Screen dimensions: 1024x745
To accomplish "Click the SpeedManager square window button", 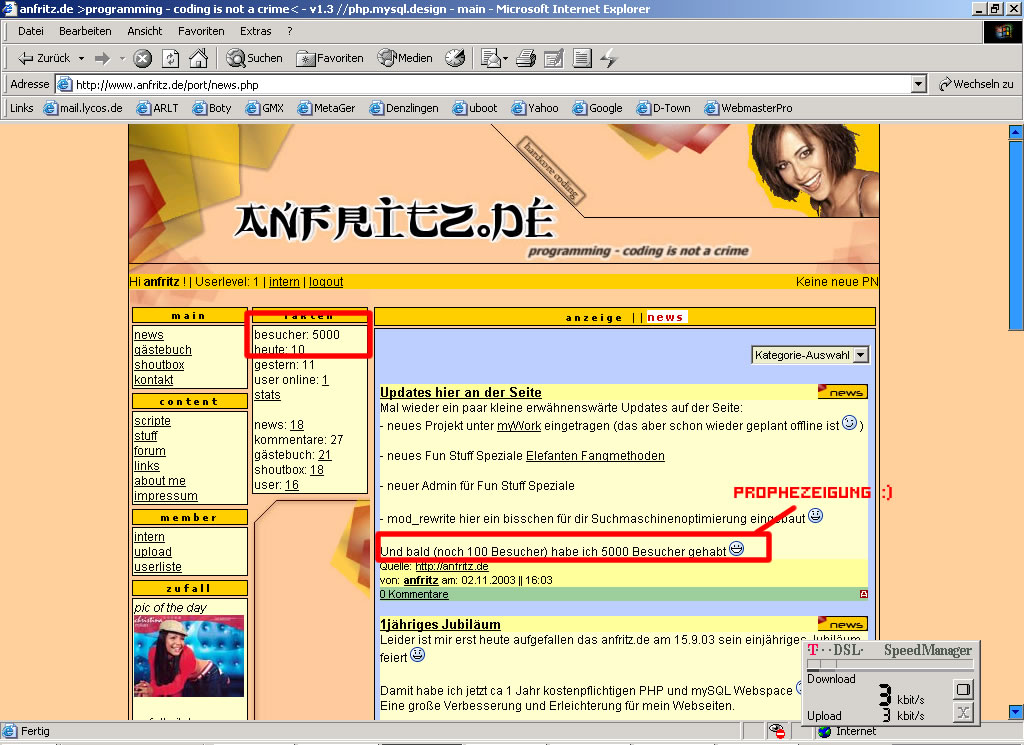I will pos(963,690).
